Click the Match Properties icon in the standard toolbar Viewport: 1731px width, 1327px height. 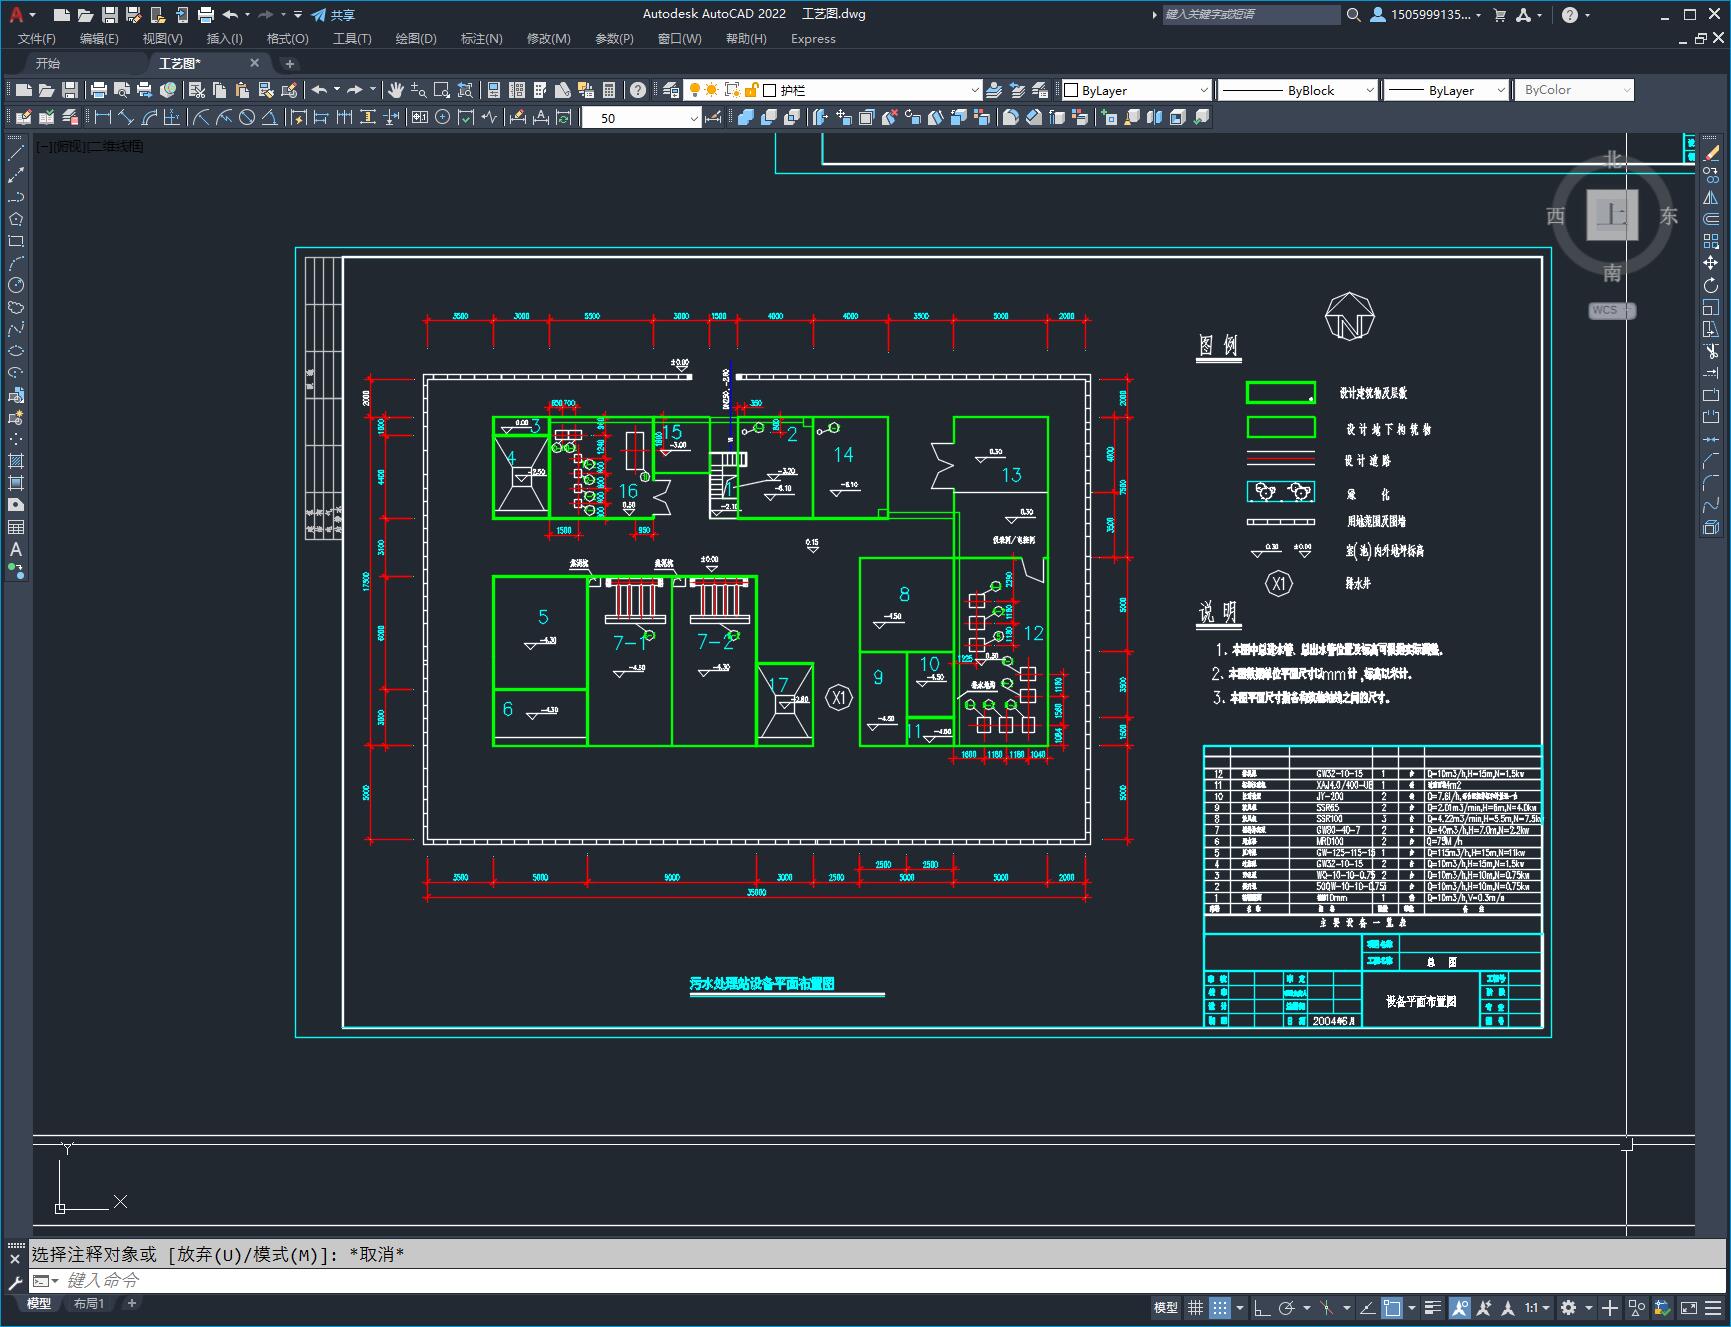[265, 90]
